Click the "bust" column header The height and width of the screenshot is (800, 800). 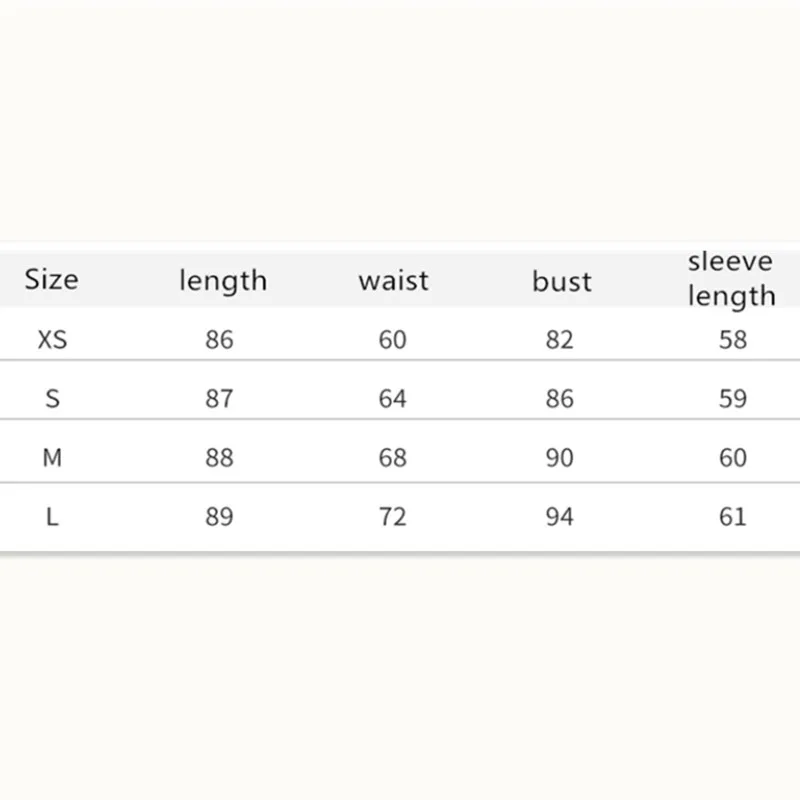click(x=562, y=281)
